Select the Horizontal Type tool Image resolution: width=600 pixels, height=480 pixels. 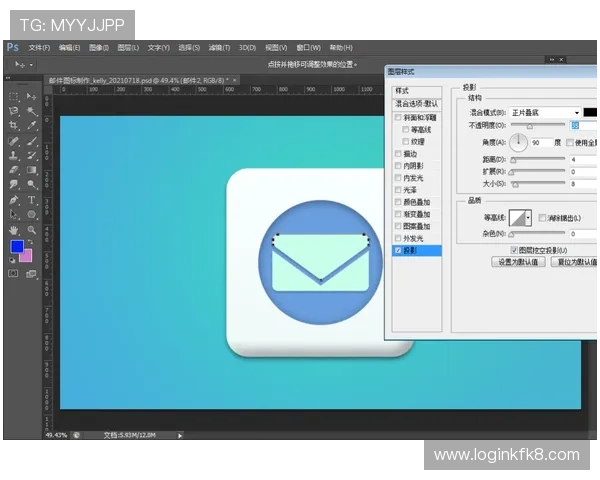pos(31,200)
